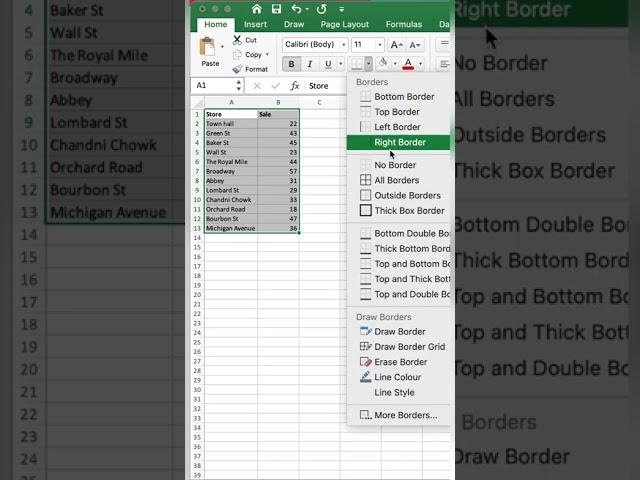
Task: Select Bottom Double Border option
Action: [398, 233]
